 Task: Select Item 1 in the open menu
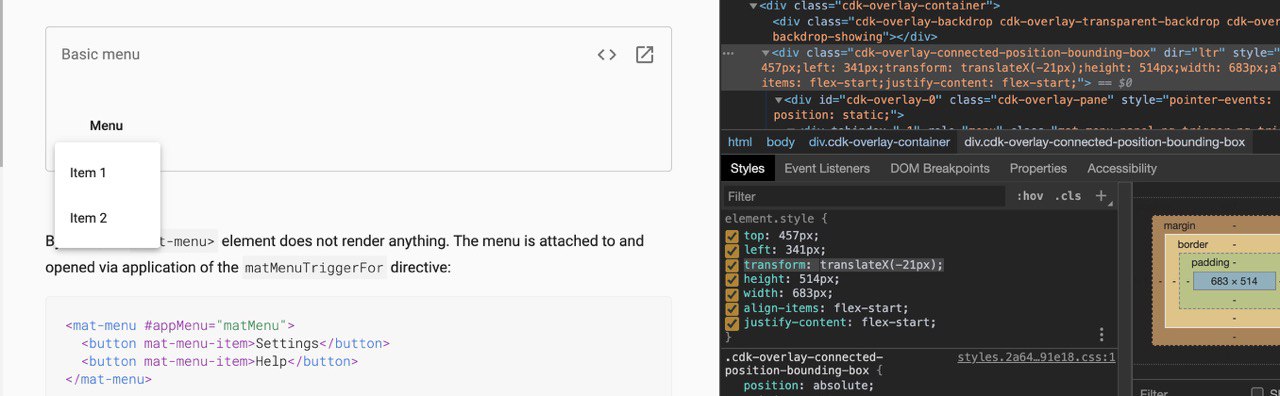click(107, 173)
